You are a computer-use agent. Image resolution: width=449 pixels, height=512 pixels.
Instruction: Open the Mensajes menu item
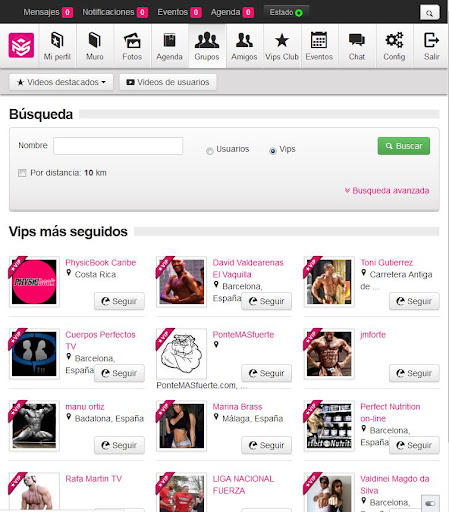pos(48,12)
